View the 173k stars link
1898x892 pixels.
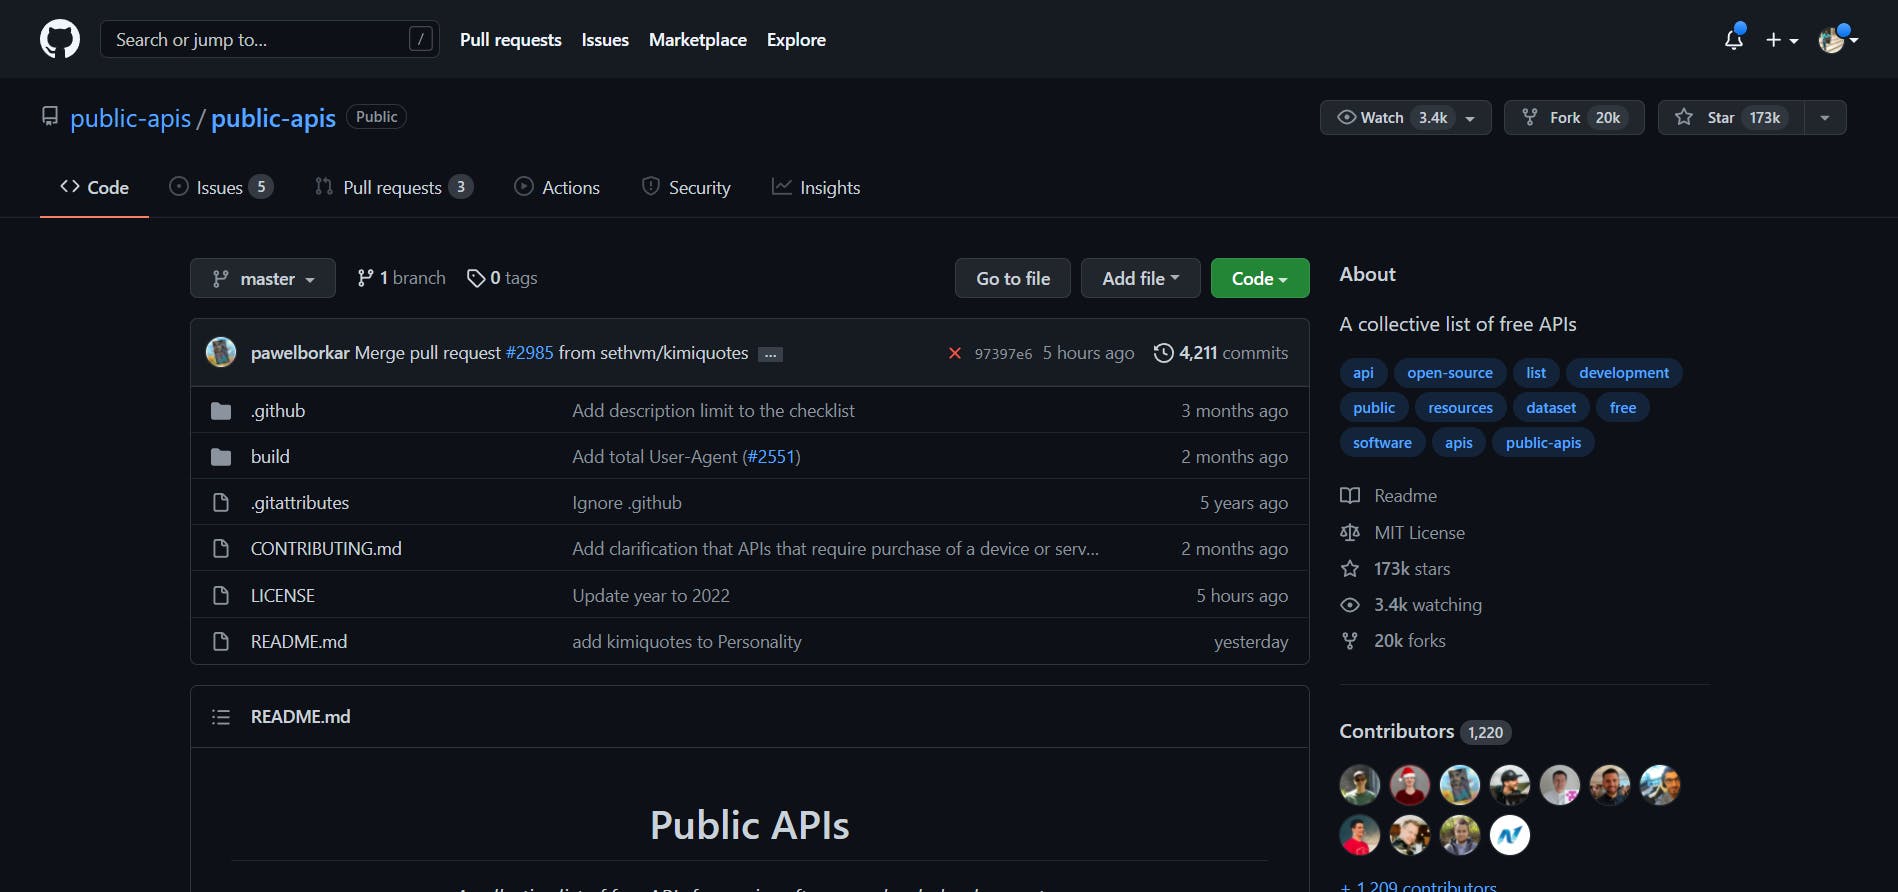click(x=1395, y=569)
